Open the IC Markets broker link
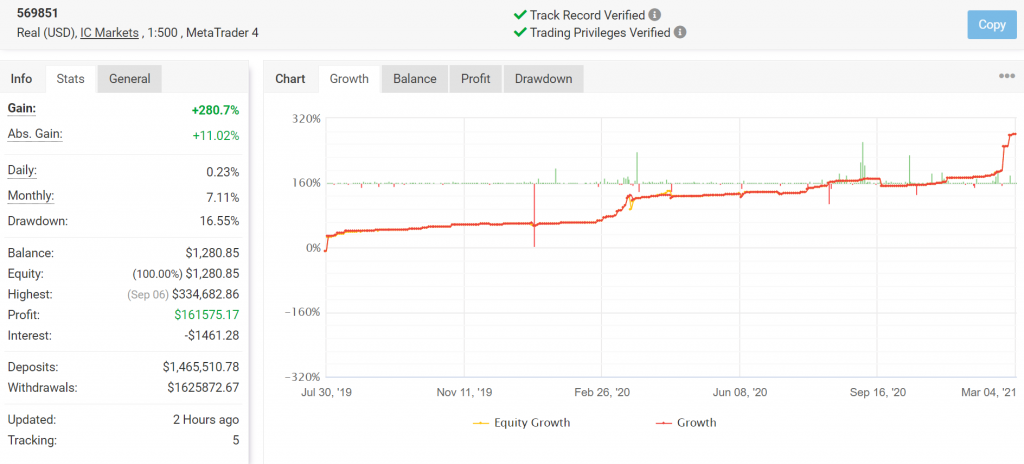1024x464 pixels. [111, 33]
